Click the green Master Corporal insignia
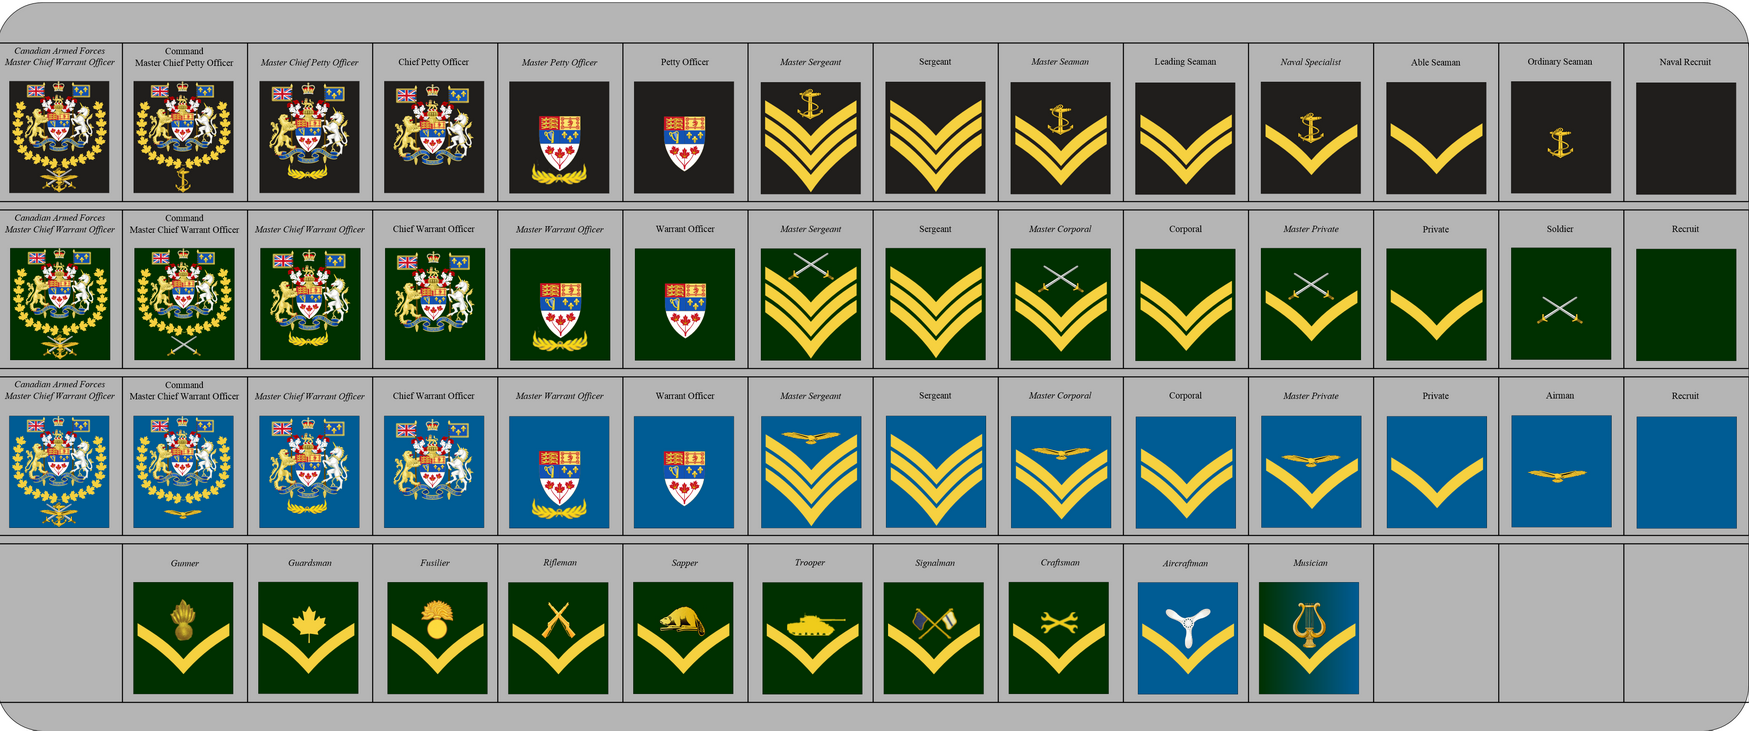 (1060, 305)
